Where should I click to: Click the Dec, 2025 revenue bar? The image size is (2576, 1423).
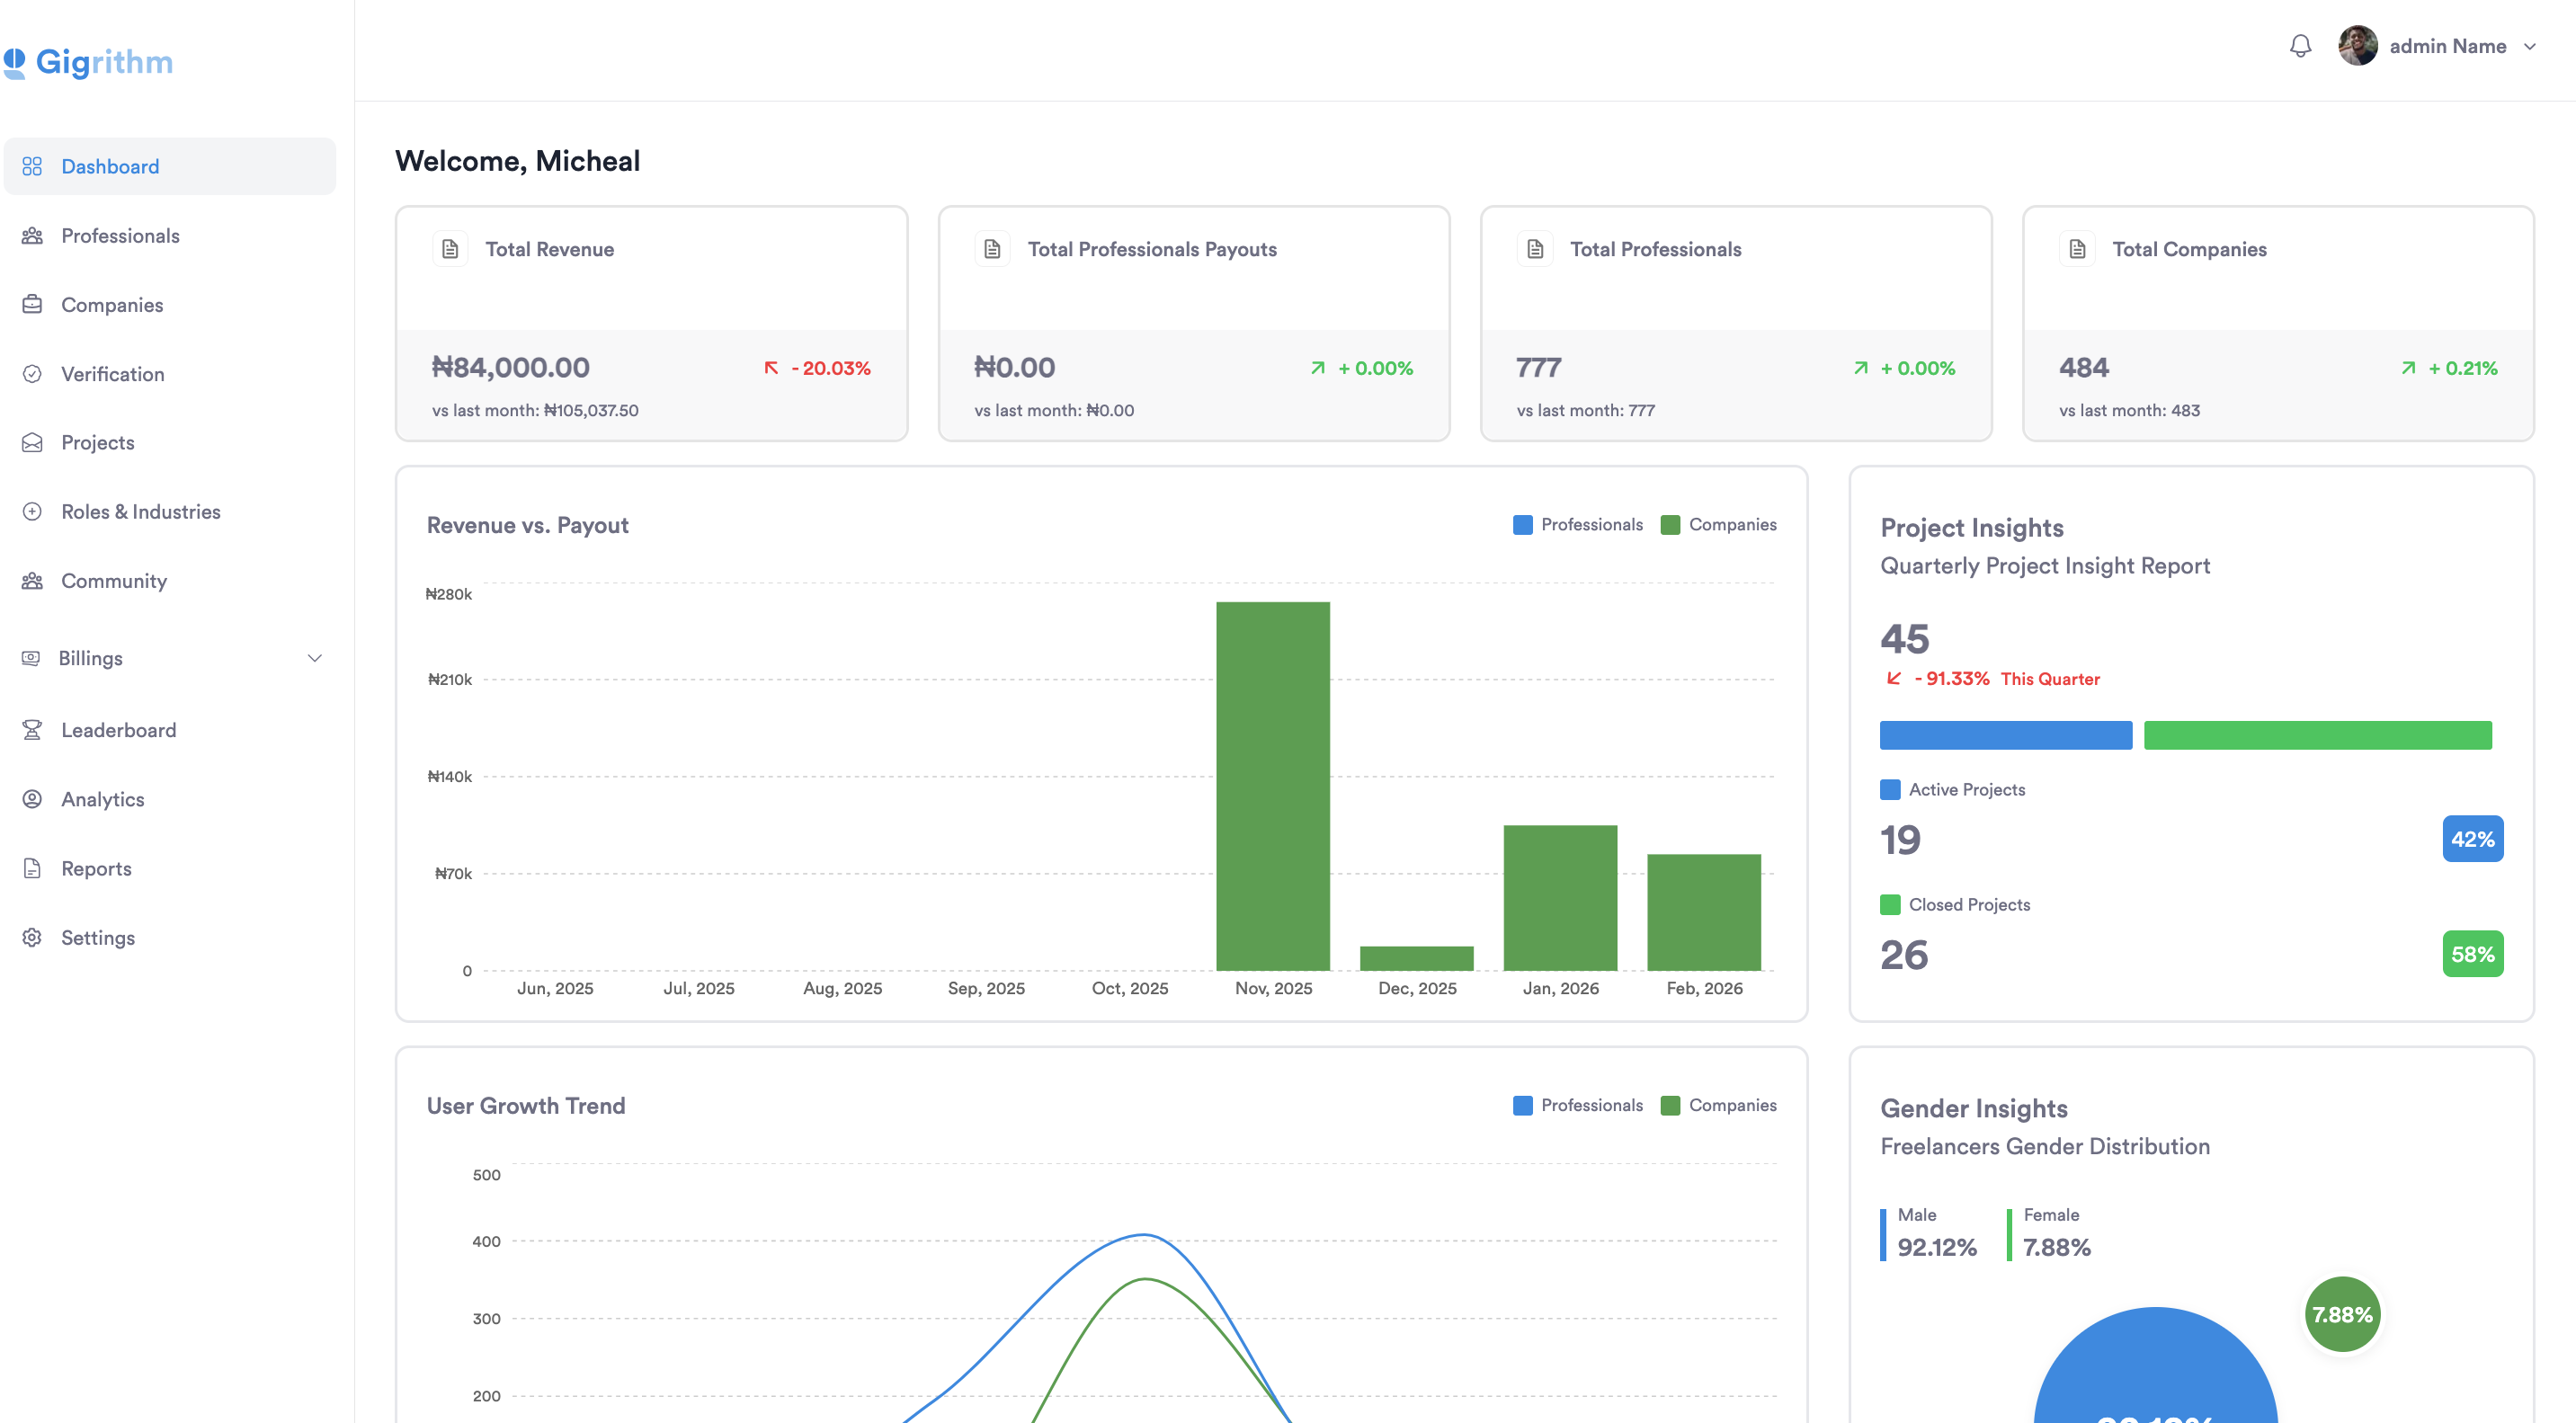(1417, 958)
